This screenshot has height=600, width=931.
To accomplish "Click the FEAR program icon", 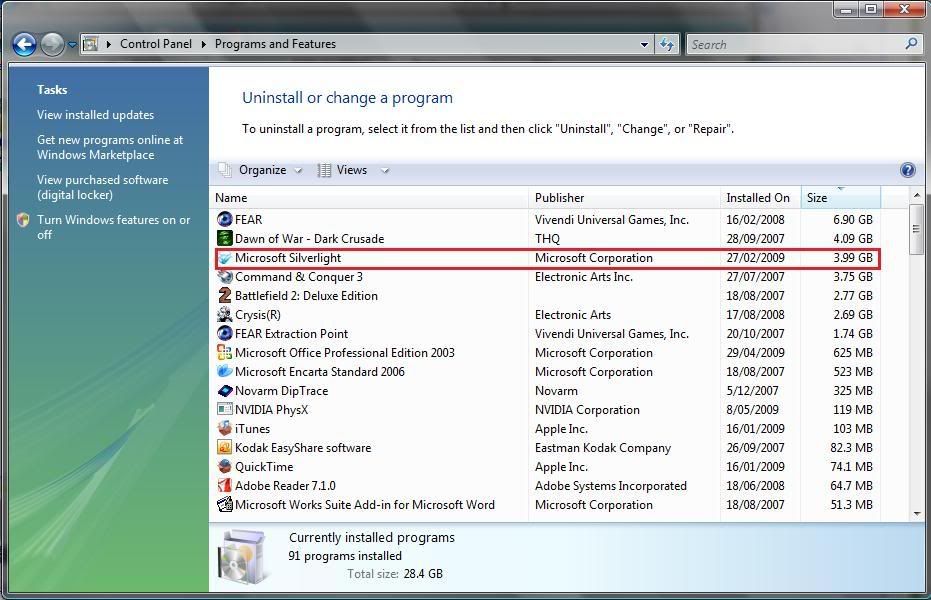I will tap(224, 219).
